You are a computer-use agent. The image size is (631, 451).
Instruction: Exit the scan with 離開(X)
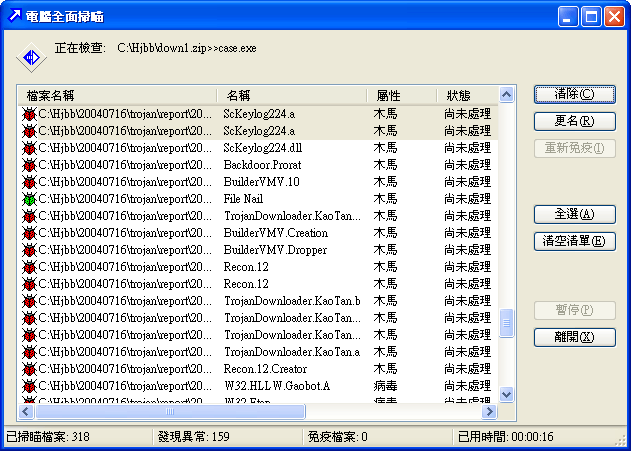(574, 337)
